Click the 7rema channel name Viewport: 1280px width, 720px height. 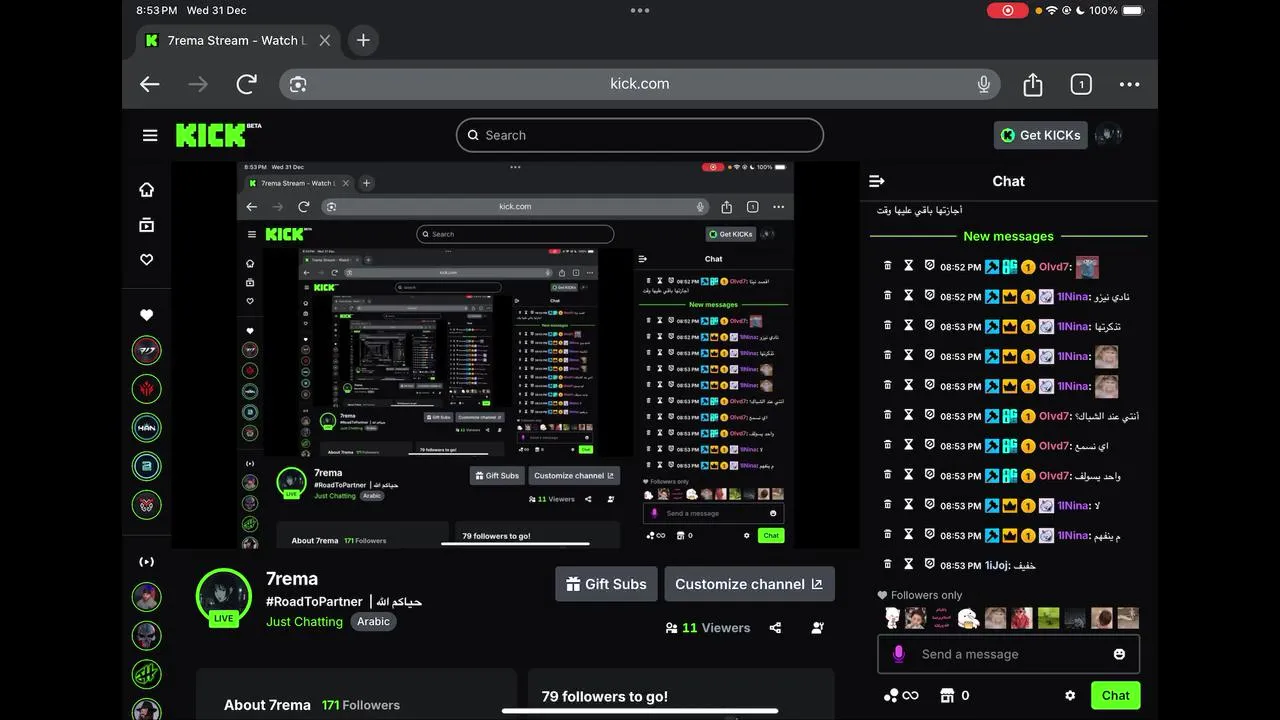[292, 579]
